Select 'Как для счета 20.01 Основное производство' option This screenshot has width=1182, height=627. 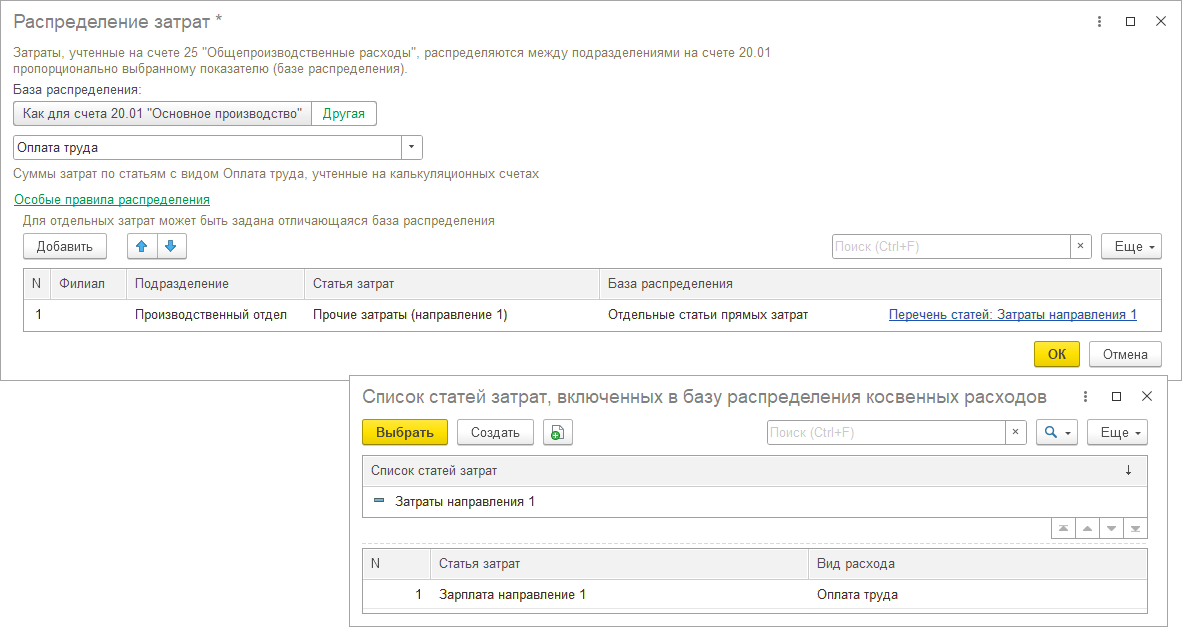click(162, 114)
